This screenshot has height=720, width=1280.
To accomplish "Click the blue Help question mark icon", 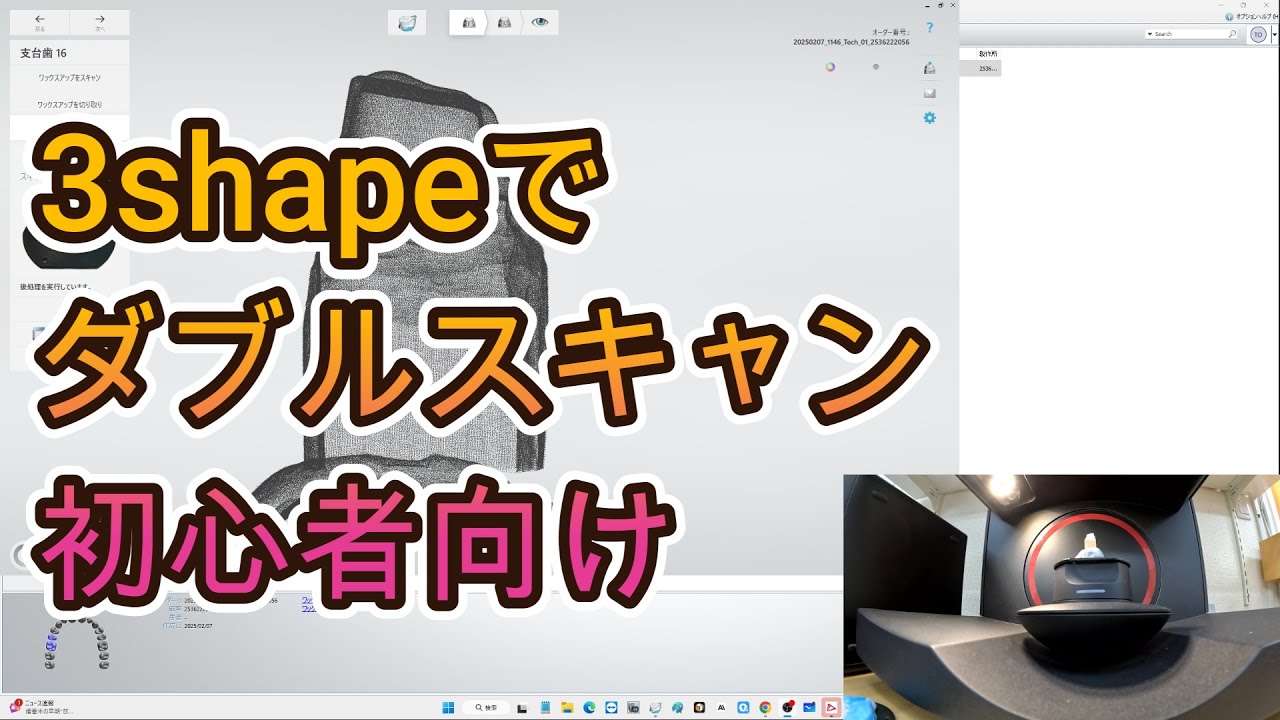I will point(930,28).
